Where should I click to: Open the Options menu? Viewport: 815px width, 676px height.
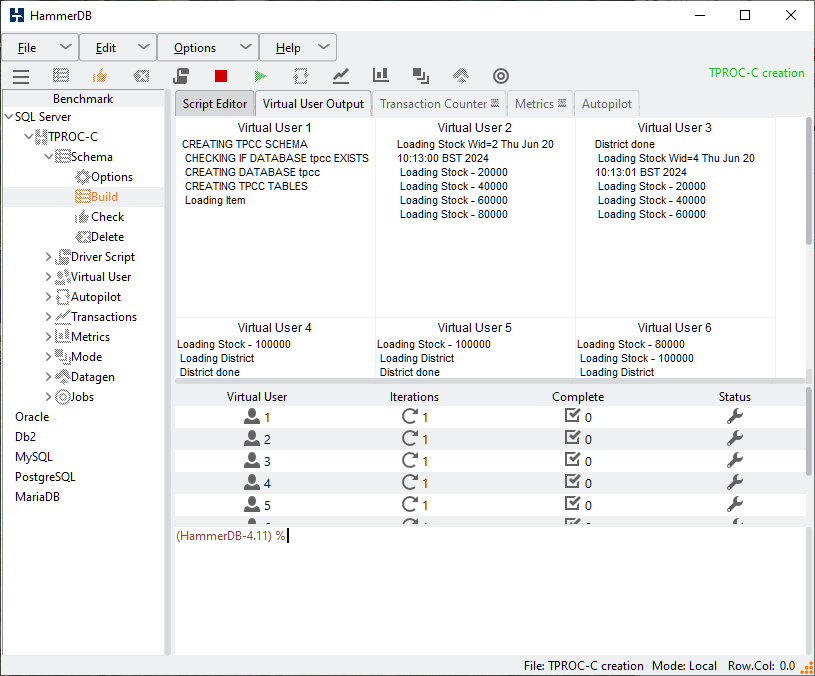coord(208,48)
